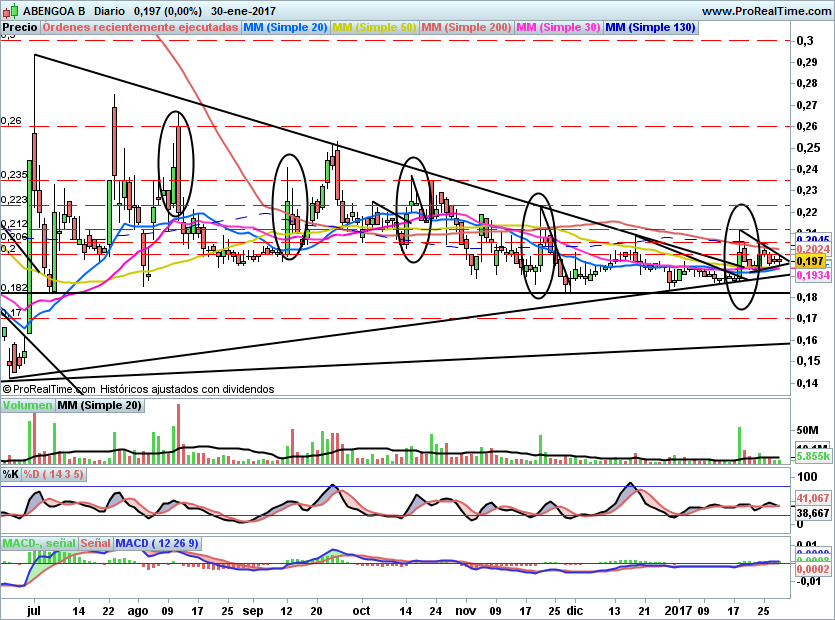Click the nov date axis label
The image size is (835, 620).
pos(465,610)
